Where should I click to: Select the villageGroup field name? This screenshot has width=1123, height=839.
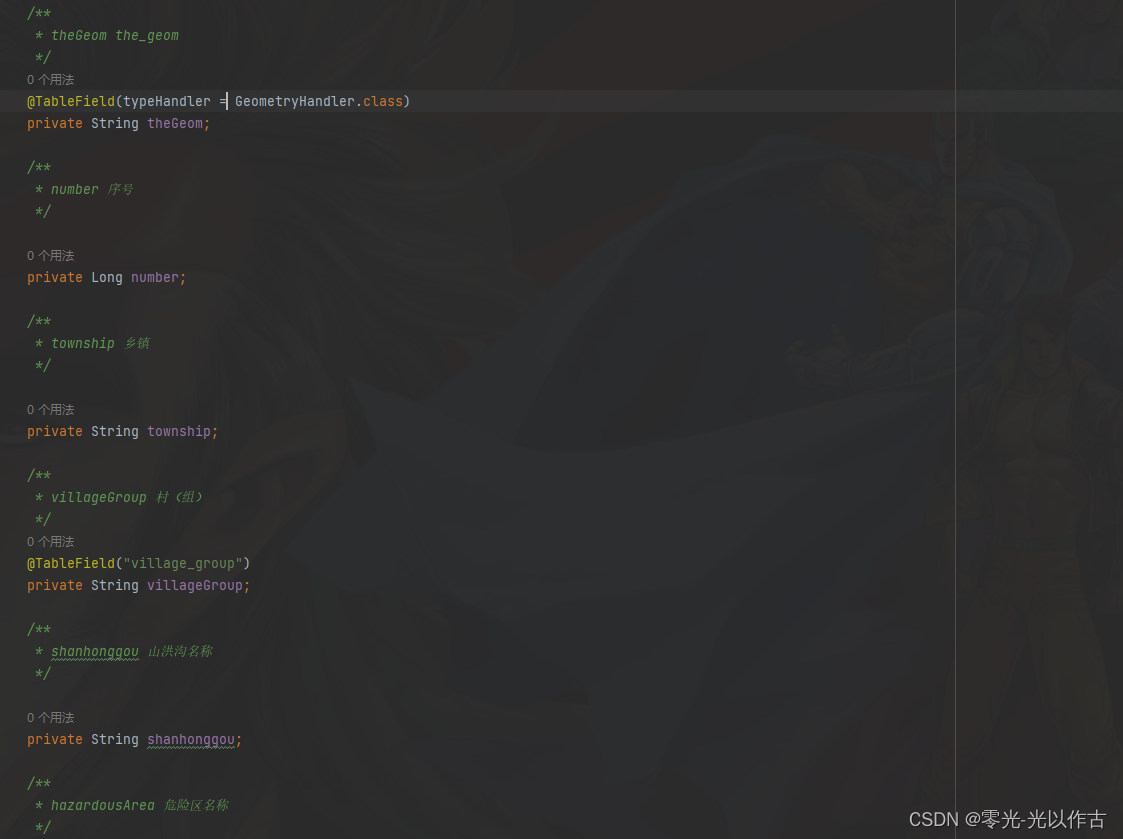(x=194, y=585)
